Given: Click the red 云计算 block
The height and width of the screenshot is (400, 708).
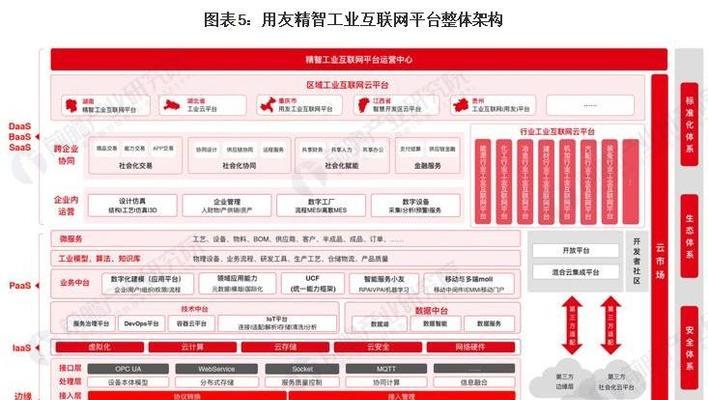Looking at the screenshot, I should click(x=192, y=347).
